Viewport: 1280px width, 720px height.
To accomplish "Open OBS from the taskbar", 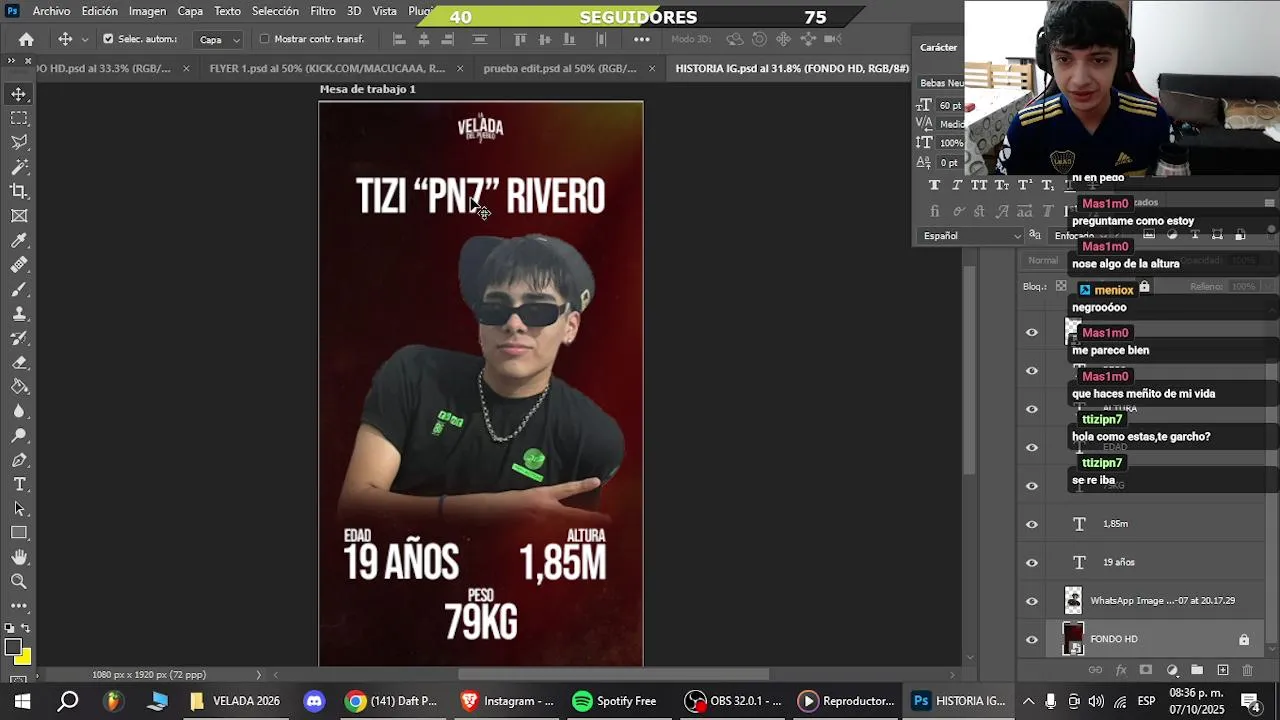I will [x=736, y=701].
